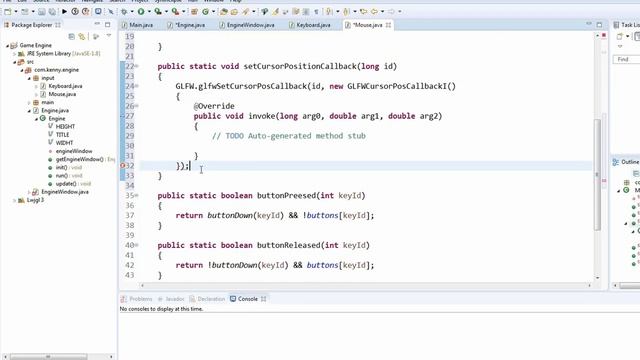The width and height of the screenshot is (640, 360).
Task: Open the Declaration tab
Action: point(207,299)
